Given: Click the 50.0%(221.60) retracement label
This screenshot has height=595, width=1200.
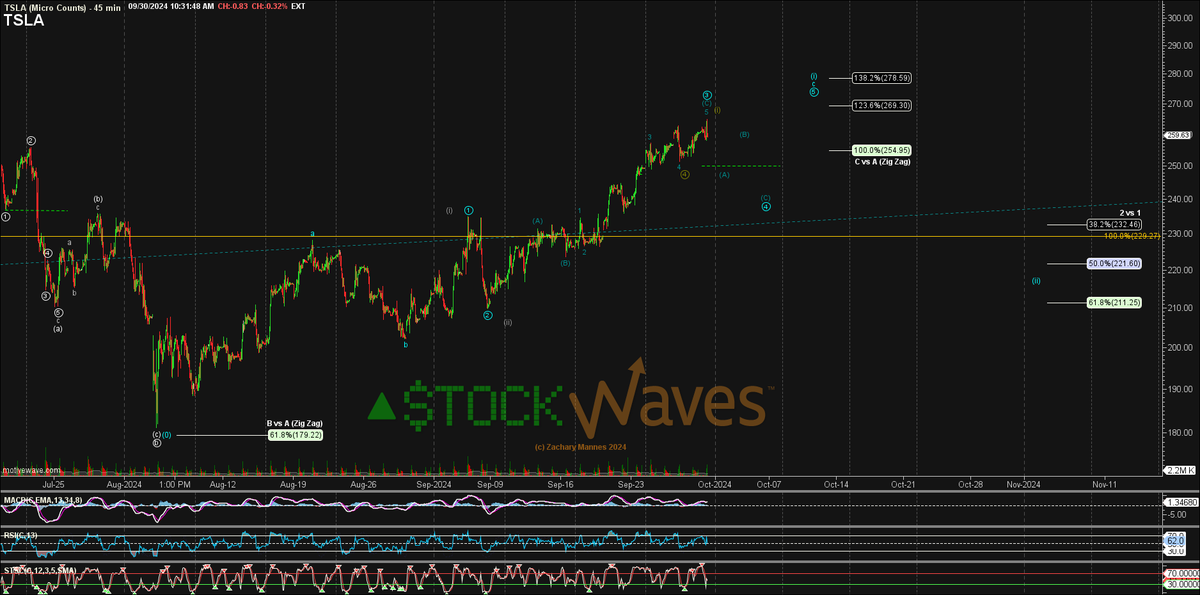Looking at the screenshot, I should (1115, 264).
